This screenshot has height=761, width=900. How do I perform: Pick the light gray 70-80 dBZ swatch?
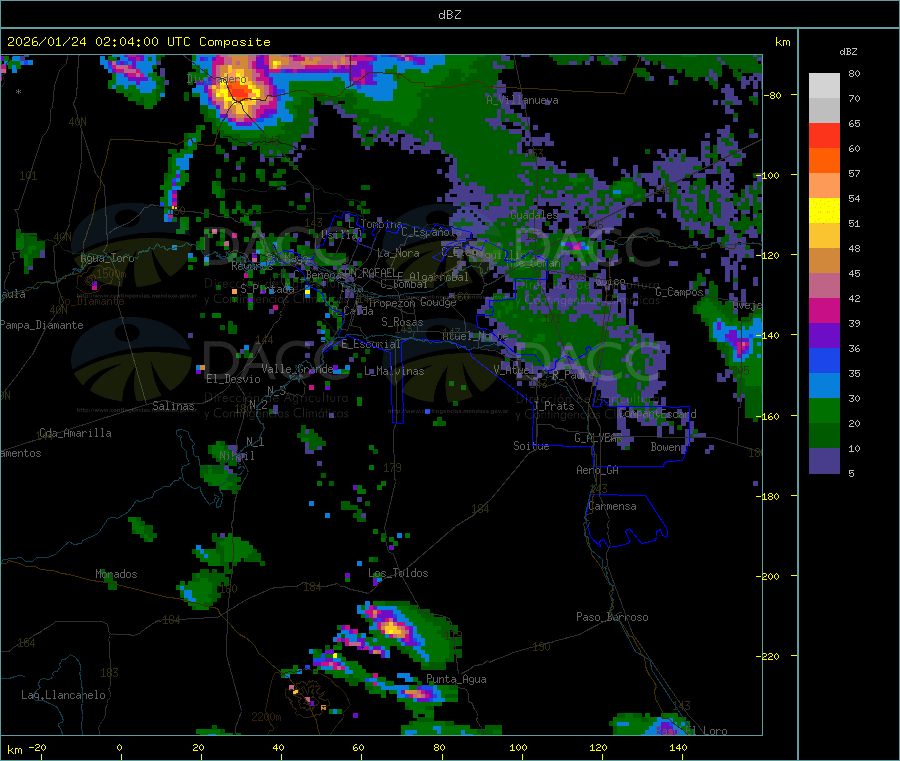click(x=824, y=86)
